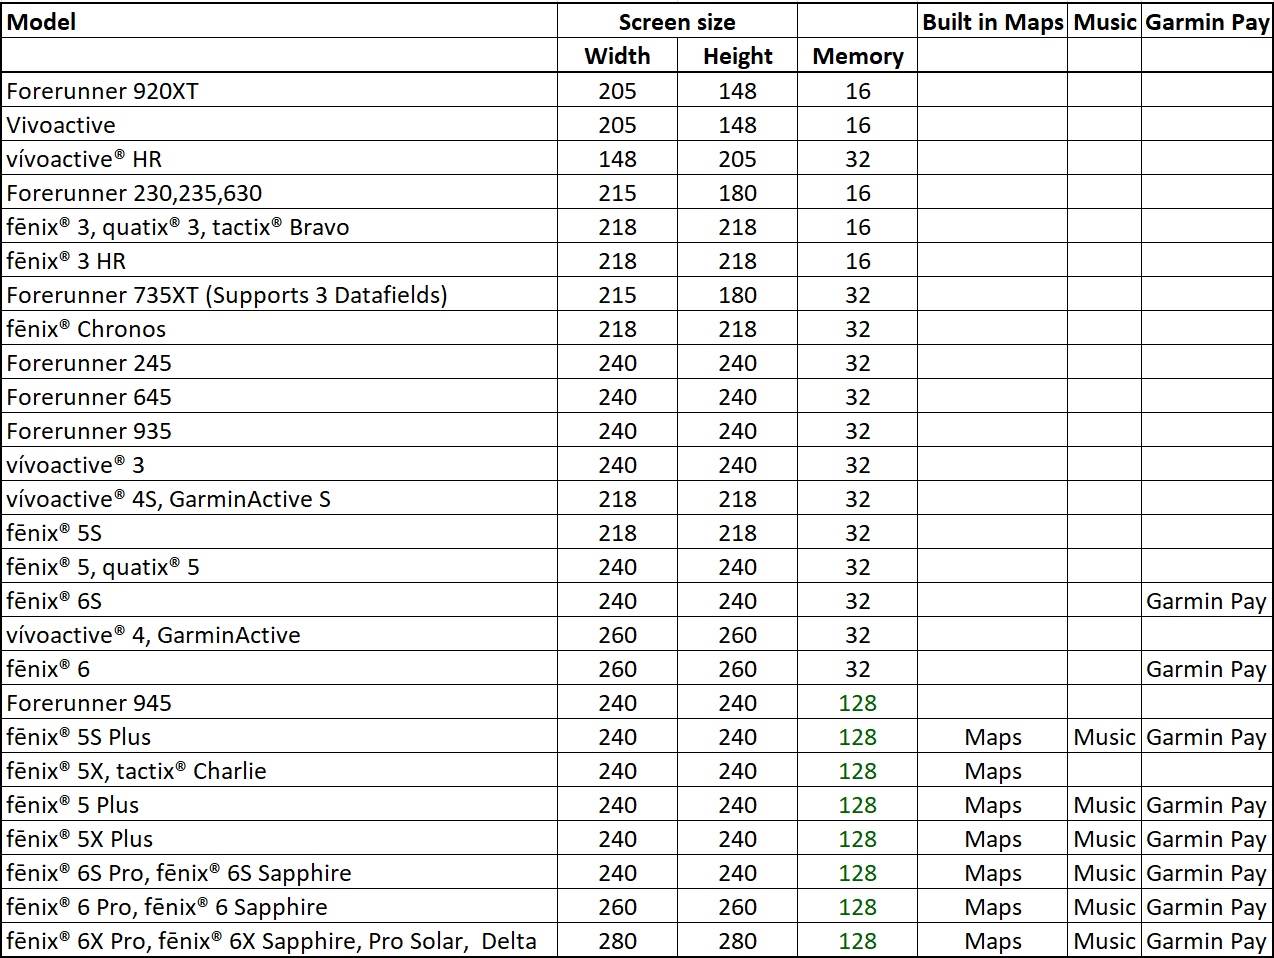
Task: Select the vívoactive 4, GarminActive model cell
Action: tap(153, 635)
